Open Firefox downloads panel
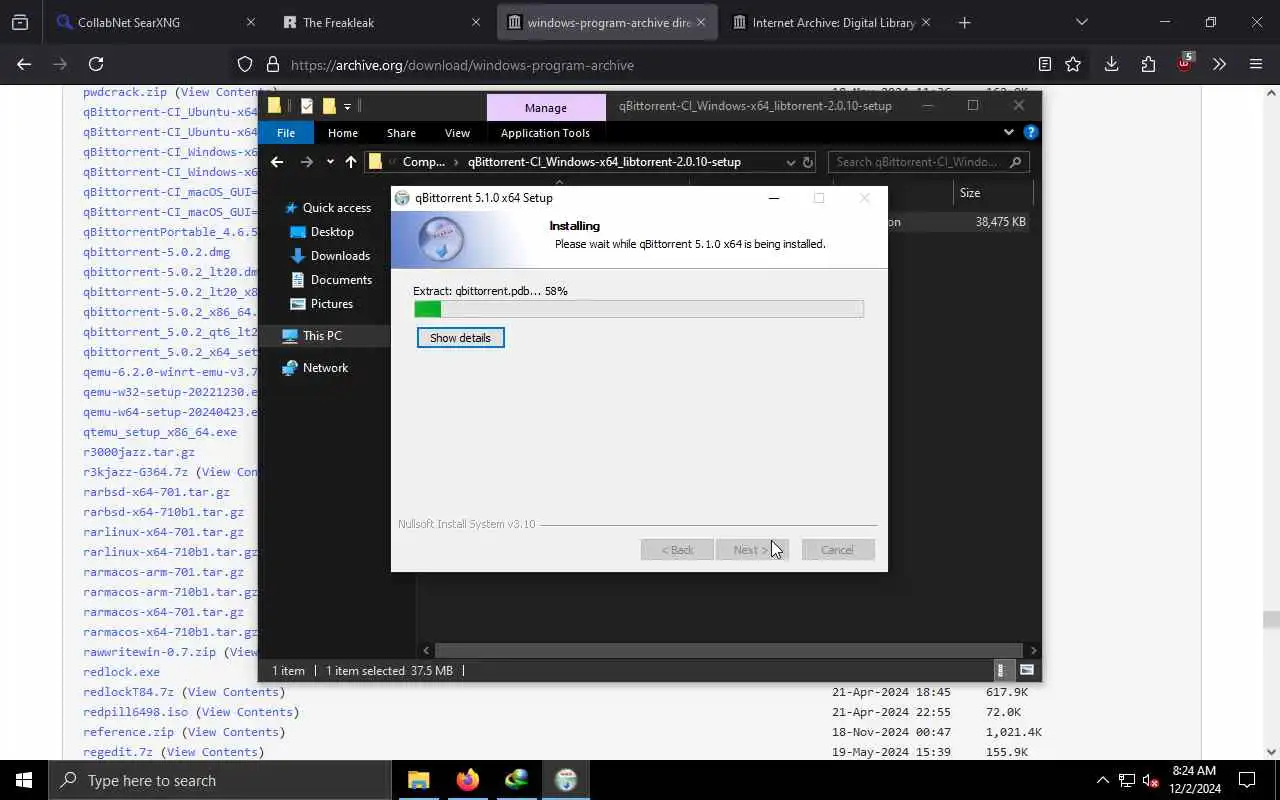This screenshot has width=1280, height=800. 1111,65
